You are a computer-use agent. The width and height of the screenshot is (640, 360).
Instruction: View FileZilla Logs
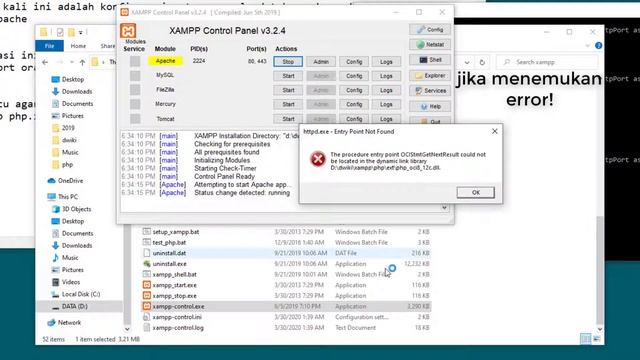point(386,90)
